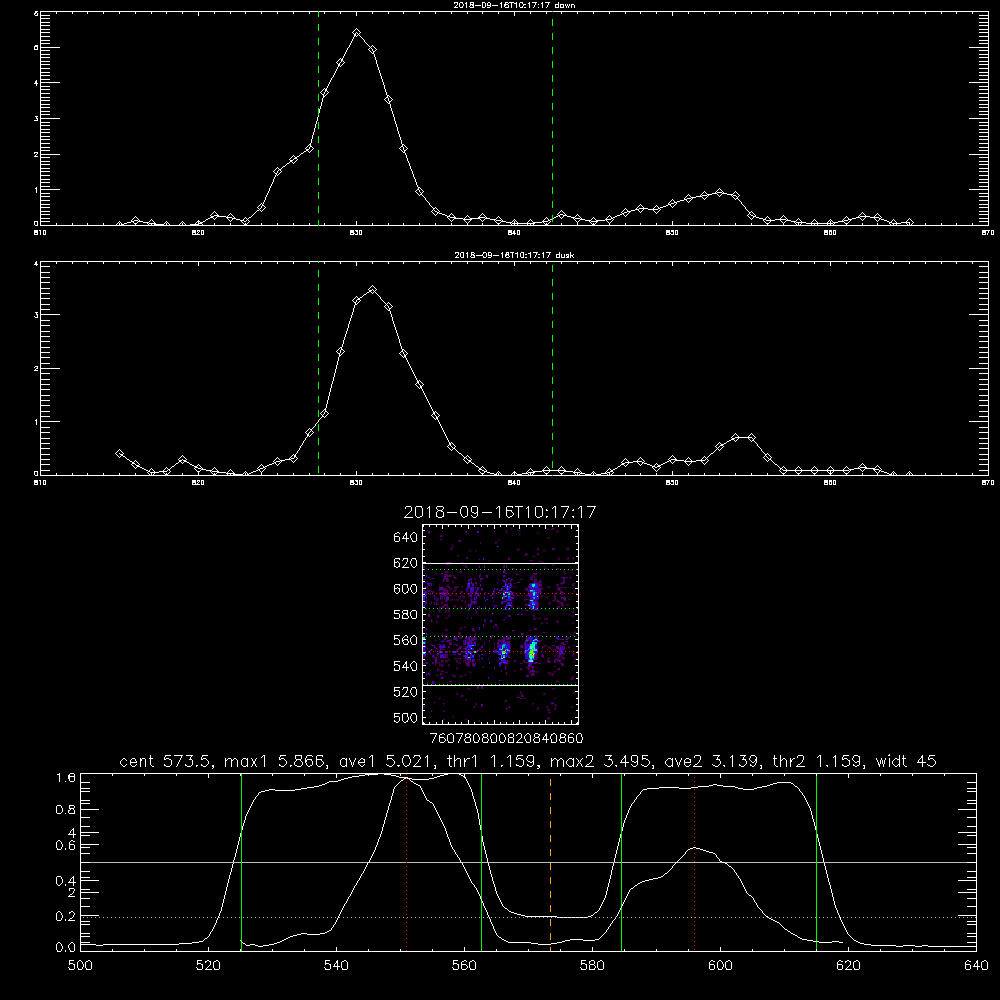Click the 'ave2 3.139' value
Screen dimensions: 1000x1000
click(712, 761)
